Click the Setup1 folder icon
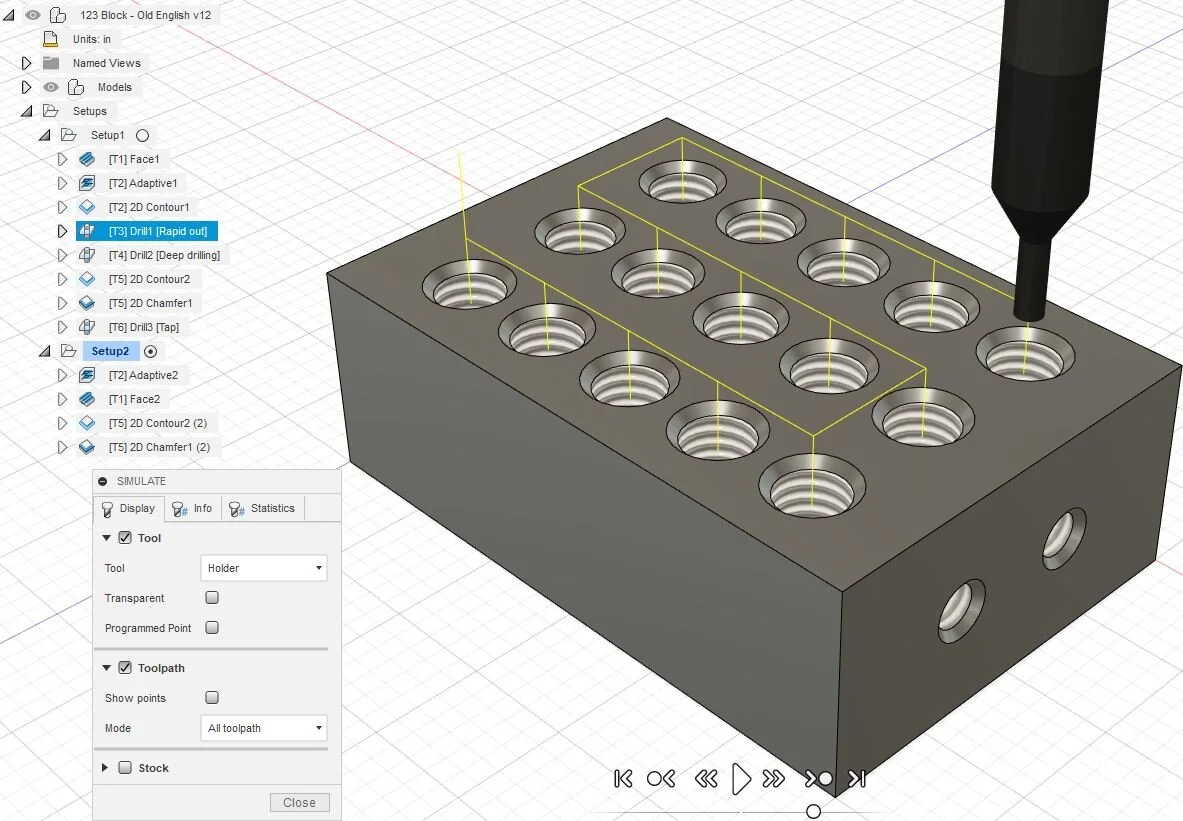Screen dimensions: 1183x821 [69, 135]
